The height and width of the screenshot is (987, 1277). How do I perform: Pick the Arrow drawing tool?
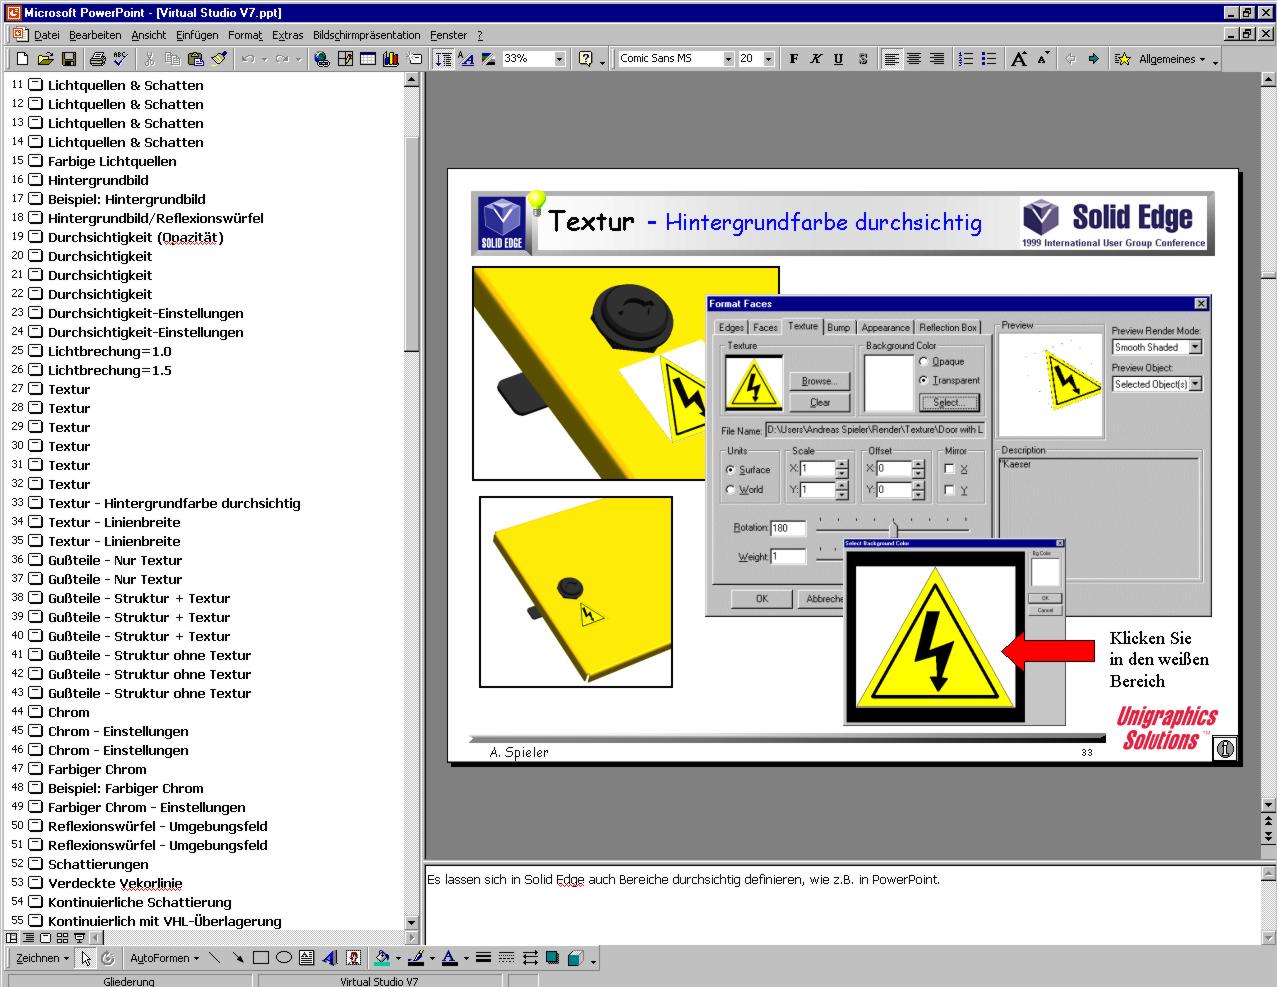point(238,958)
